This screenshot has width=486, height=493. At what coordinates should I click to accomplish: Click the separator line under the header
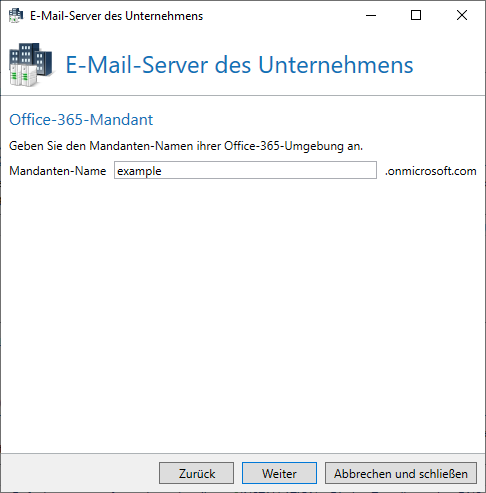click(x=243, y=96)
